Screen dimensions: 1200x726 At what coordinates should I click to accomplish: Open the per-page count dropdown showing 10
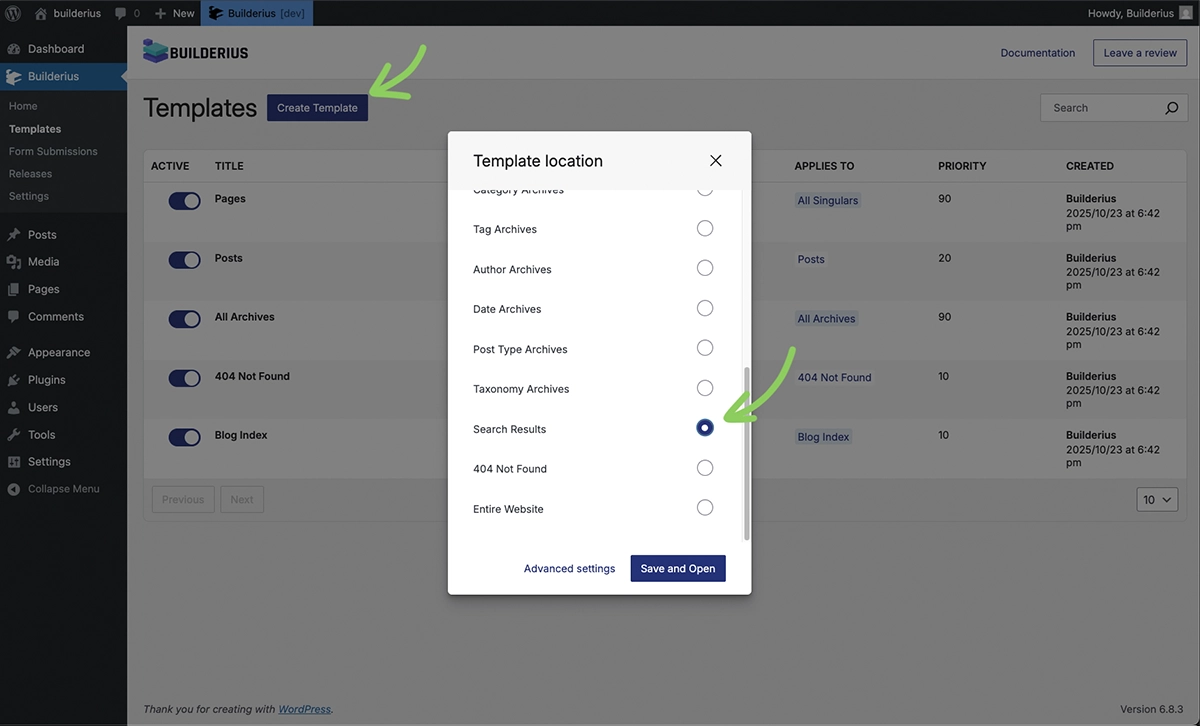coord(1157,499)
